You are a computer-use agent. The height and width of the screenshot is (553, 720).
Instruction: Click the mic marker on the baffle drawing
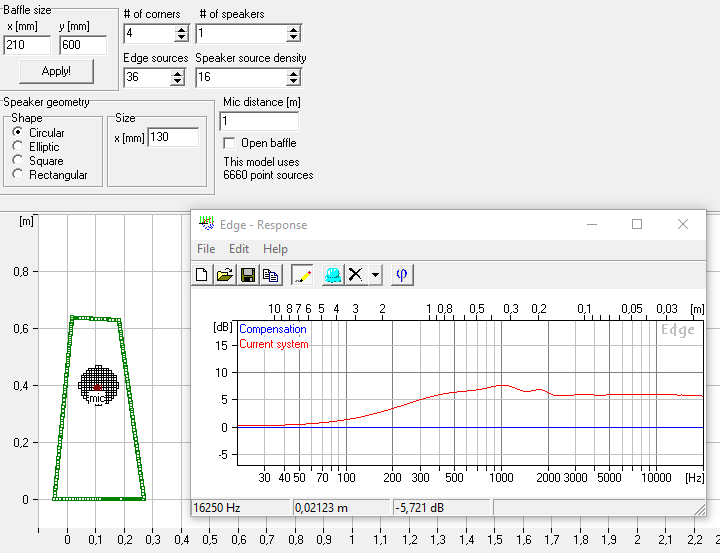(97, 398)
